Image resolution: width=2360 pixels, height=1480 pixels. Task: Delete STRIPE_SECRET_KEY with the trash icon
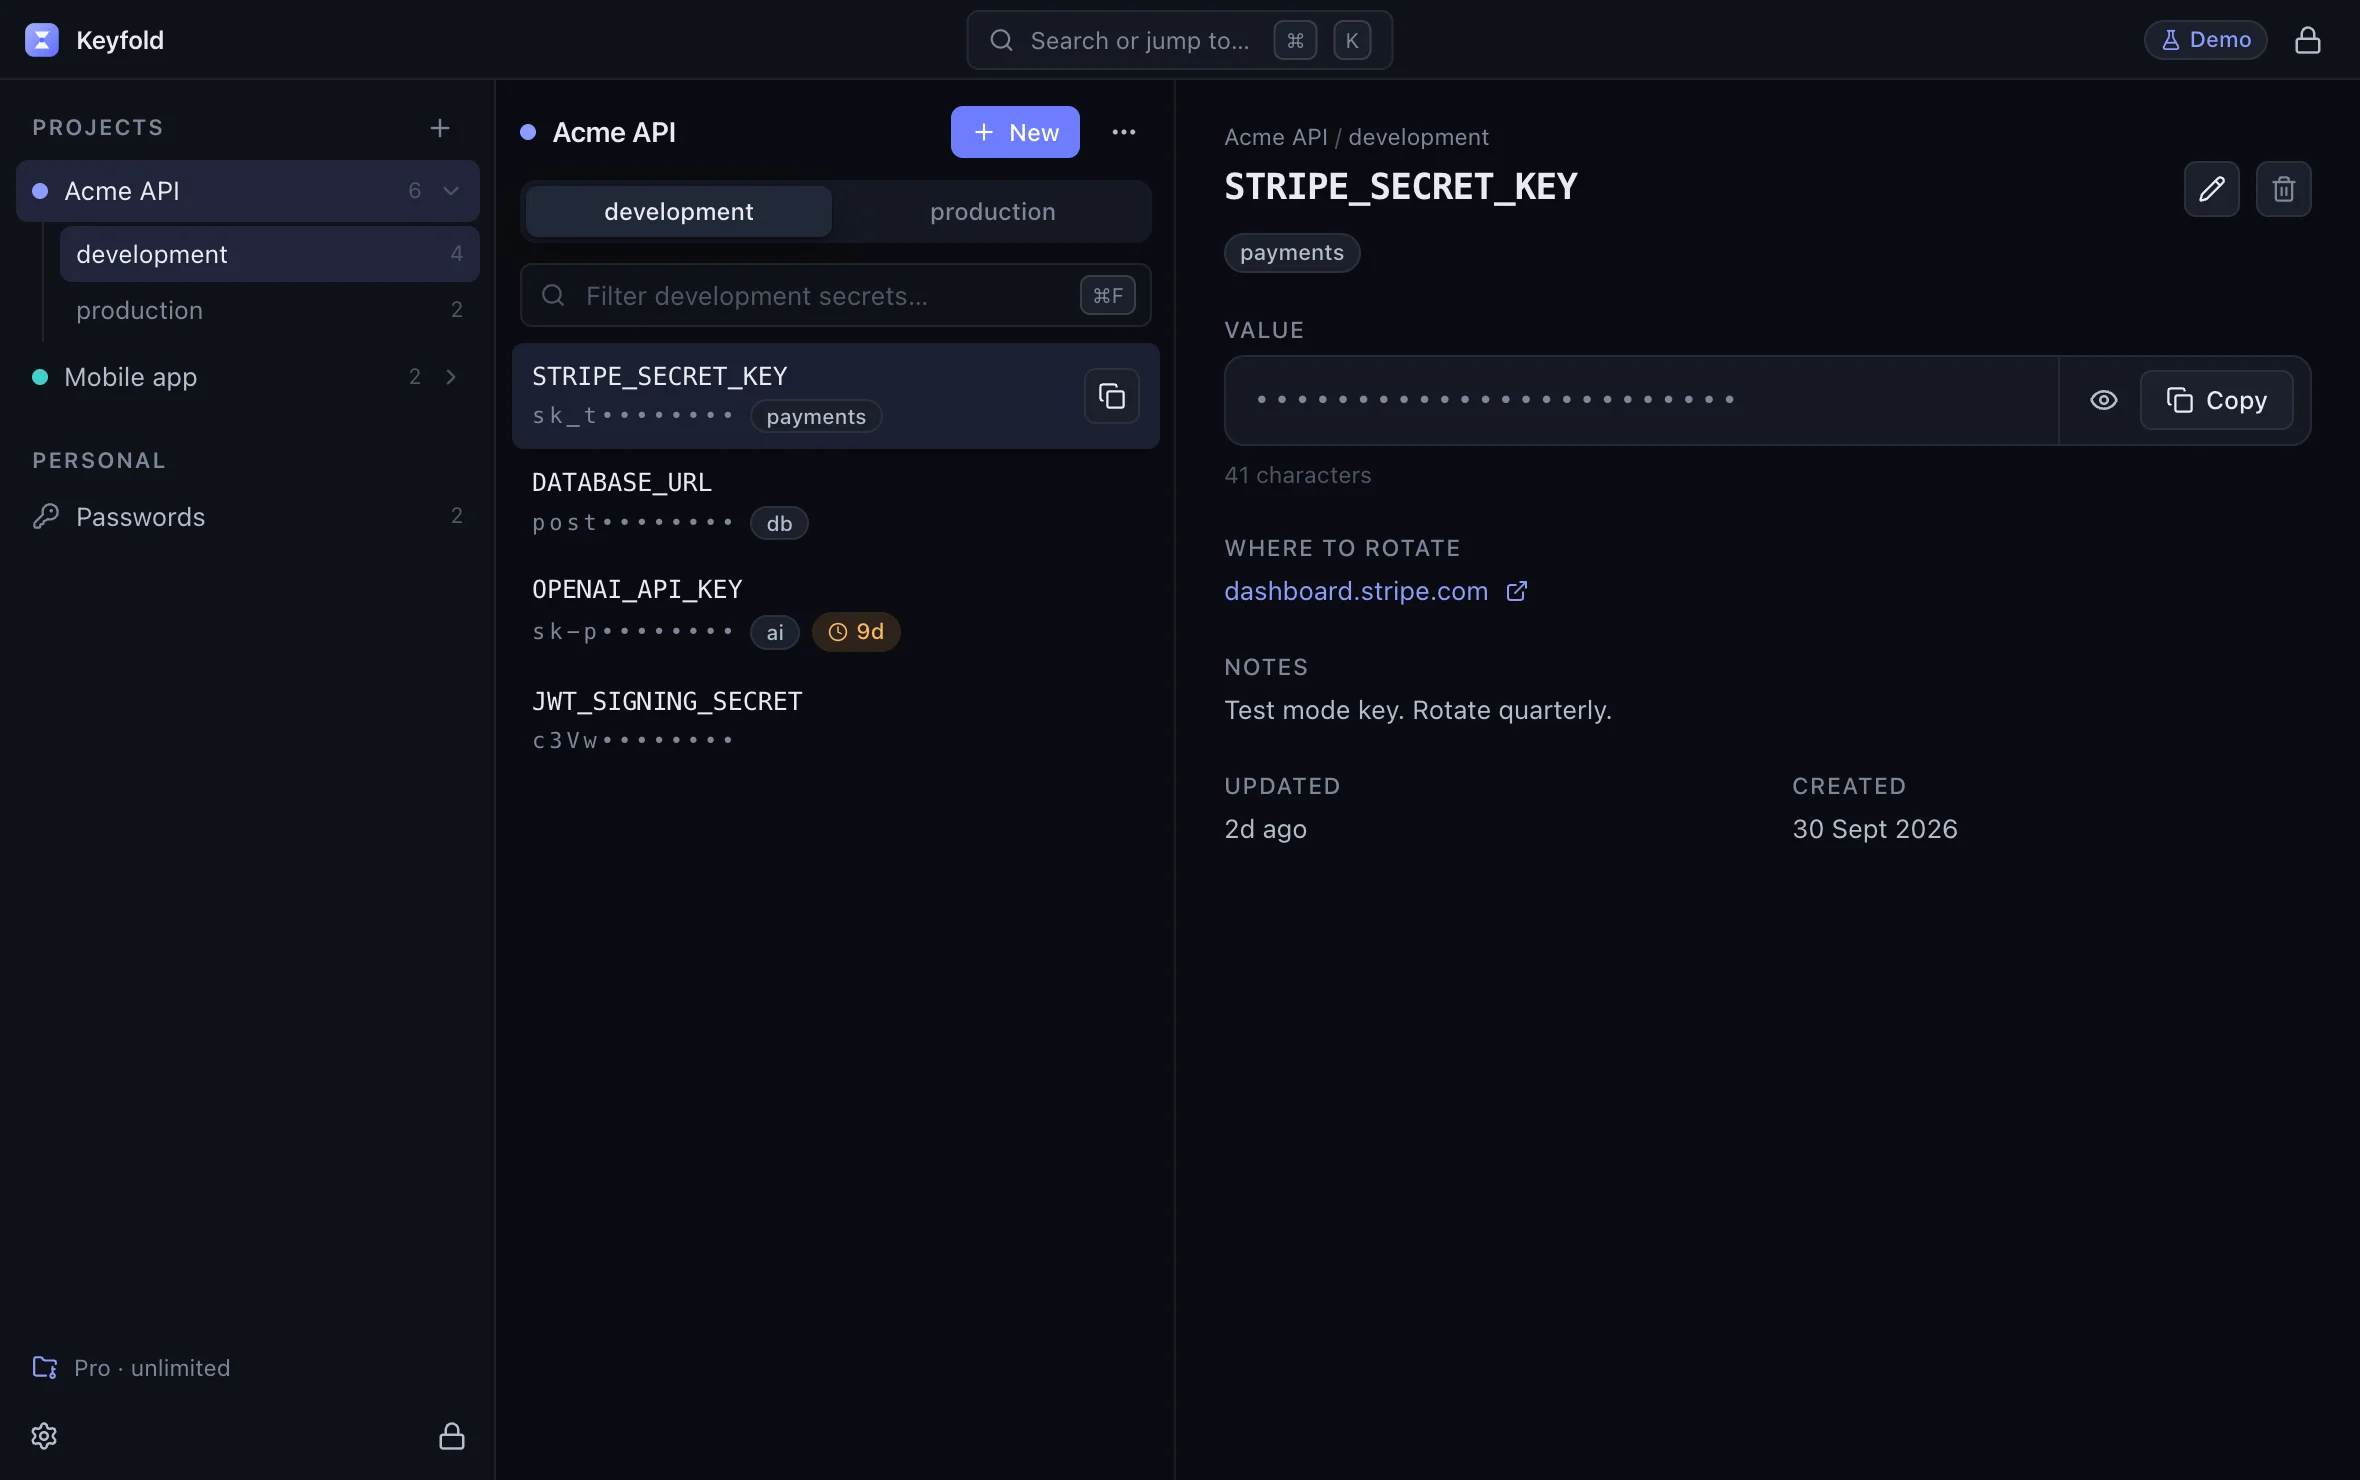(2284, 189)
